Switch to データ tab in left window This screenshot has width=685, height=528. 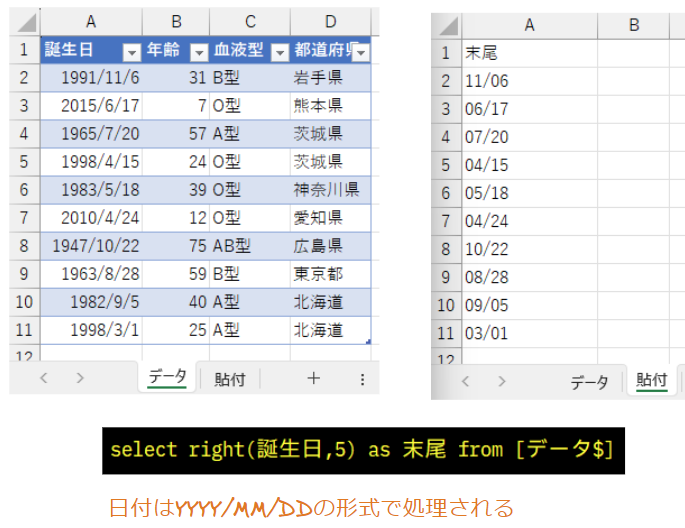click(167, 377)
